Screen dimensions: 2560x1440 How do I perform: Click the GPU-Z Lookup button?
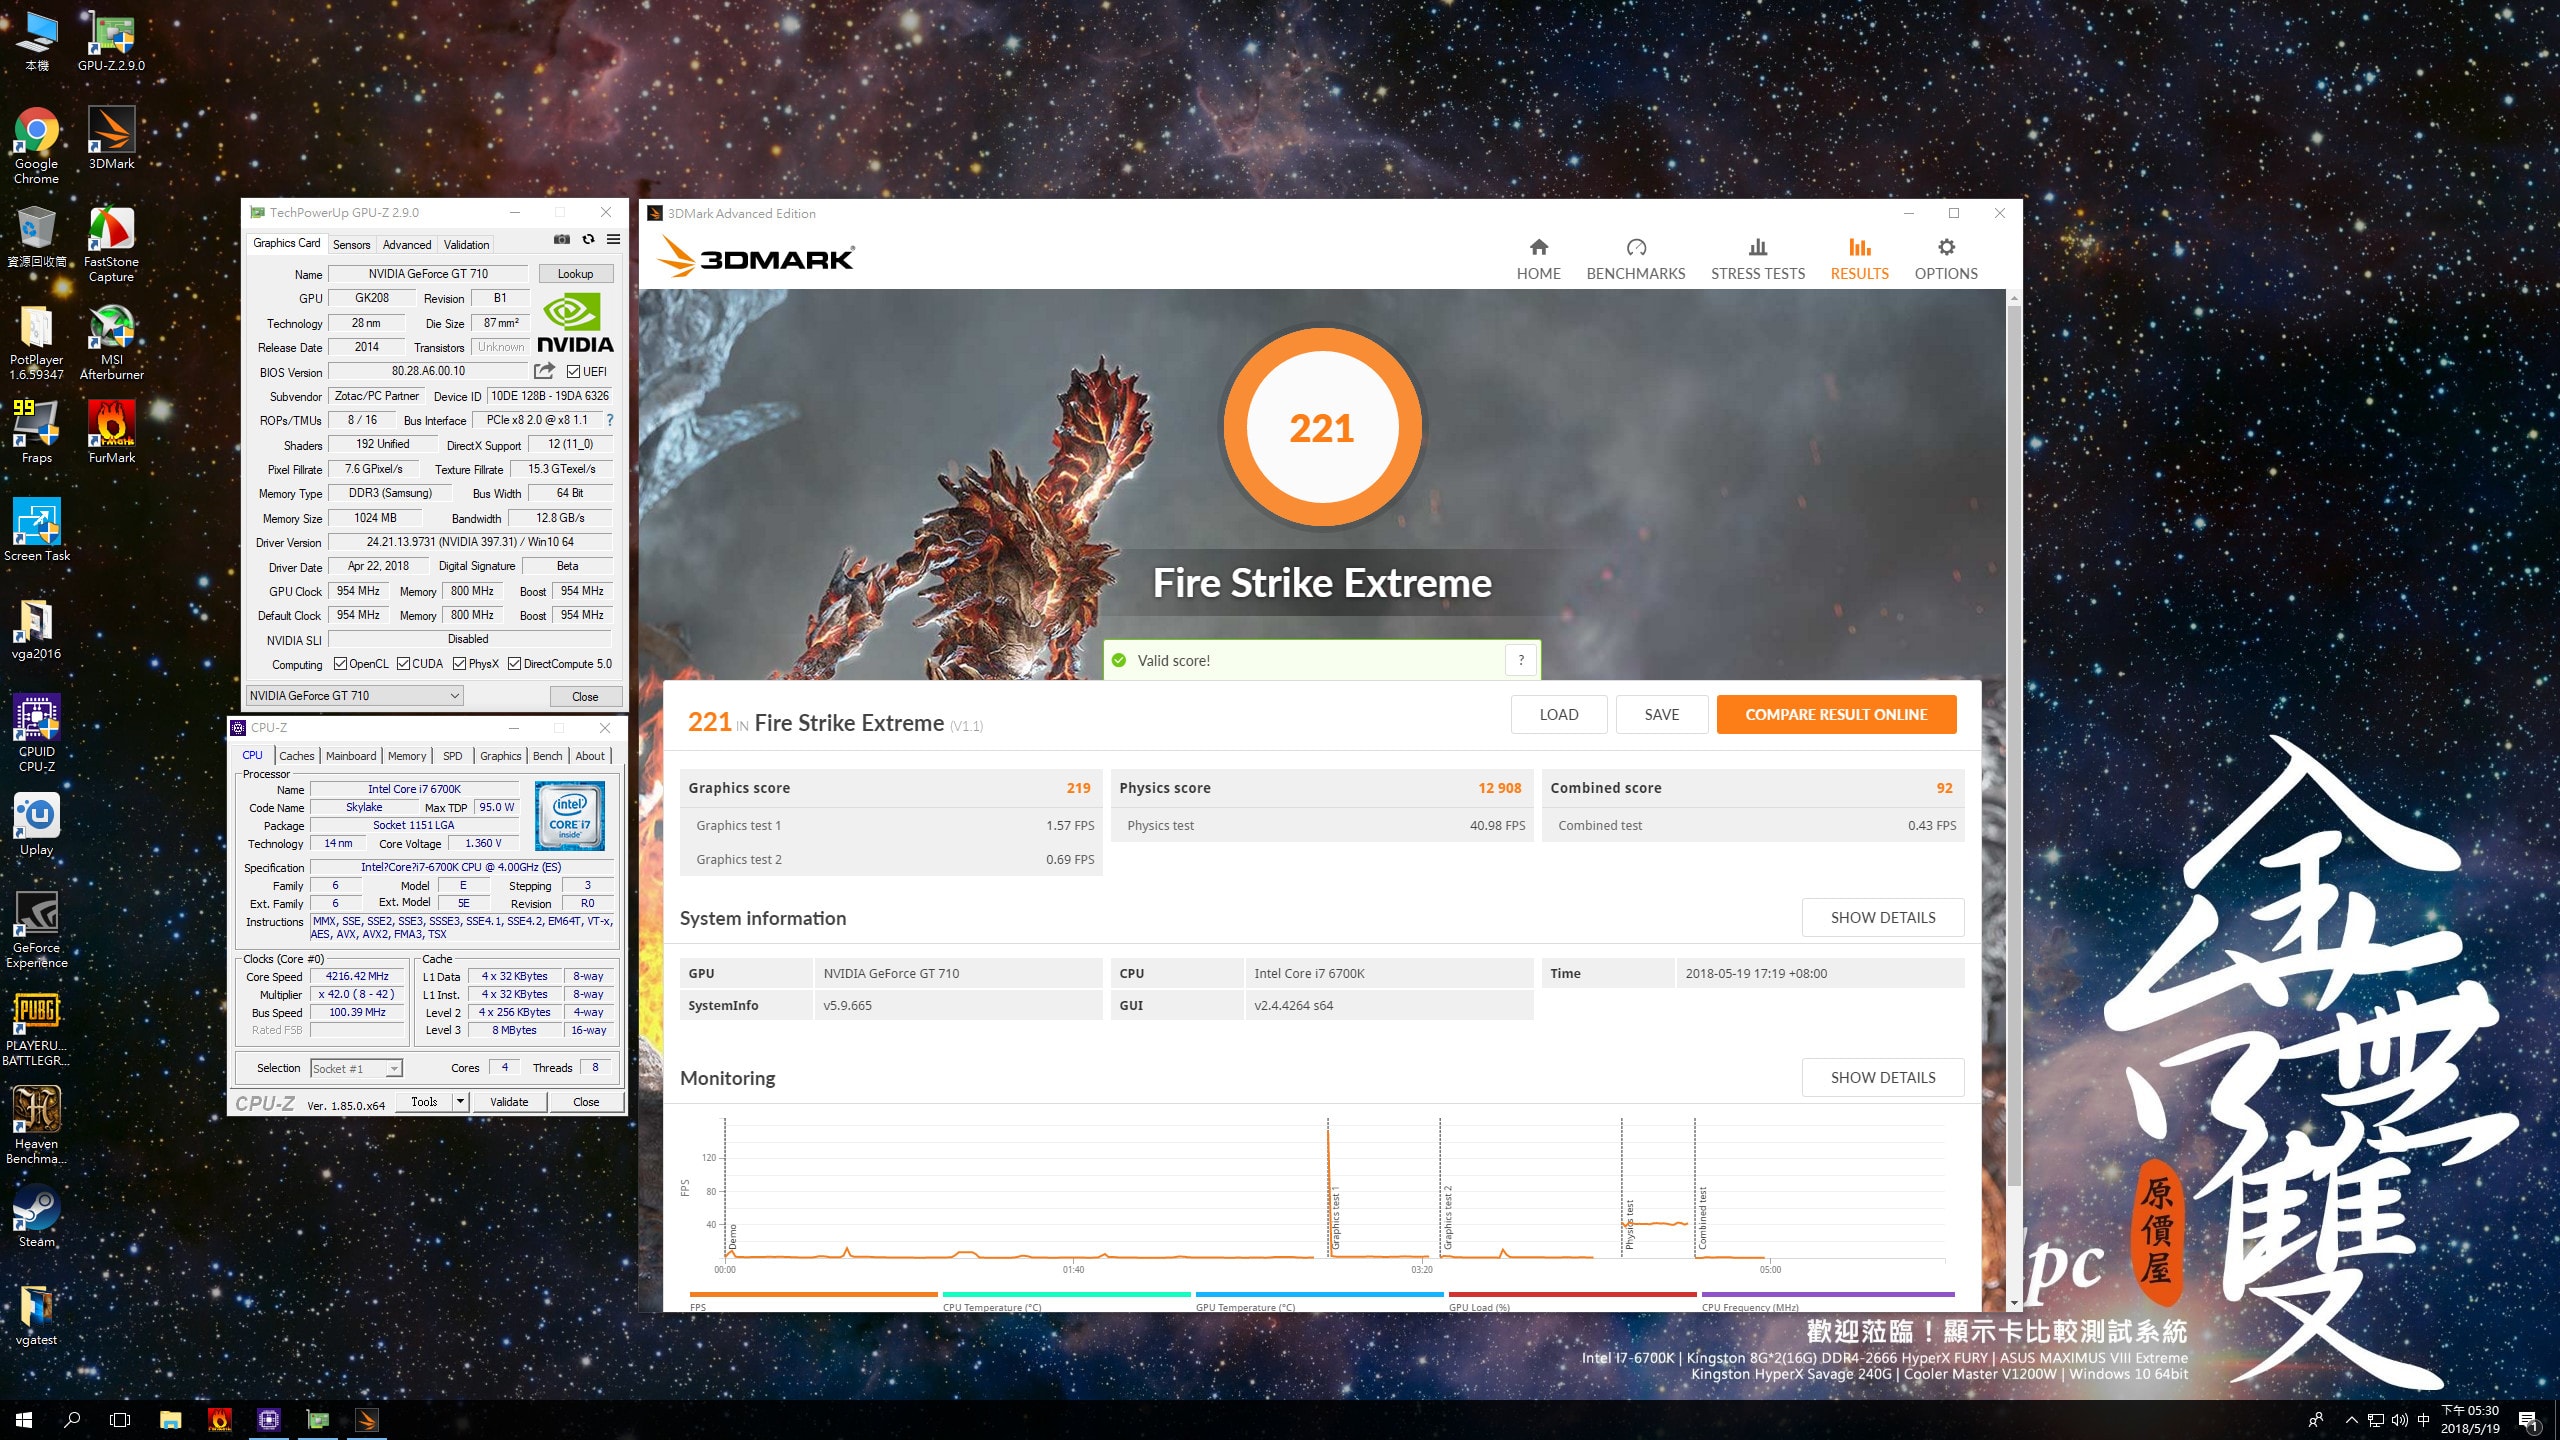(575, 274)
